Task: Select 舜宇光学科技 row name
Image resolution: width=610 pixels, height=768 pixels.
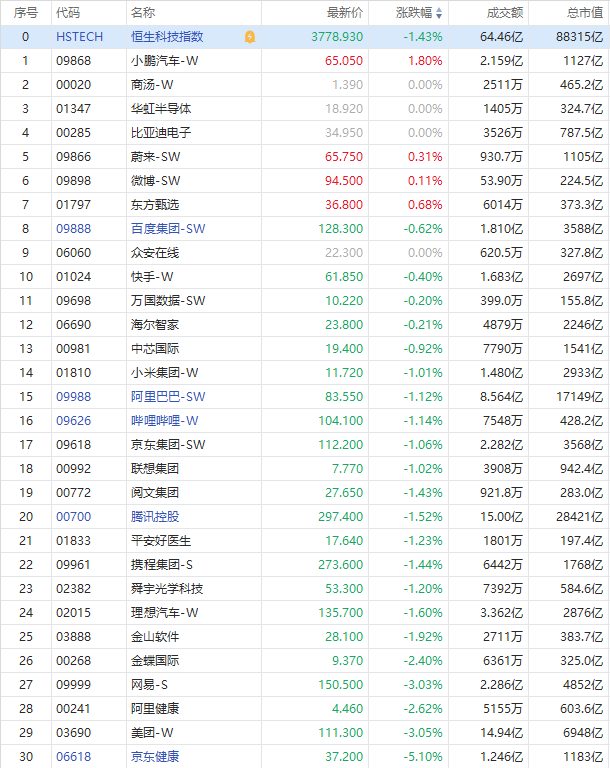Action: click(167, 589)
